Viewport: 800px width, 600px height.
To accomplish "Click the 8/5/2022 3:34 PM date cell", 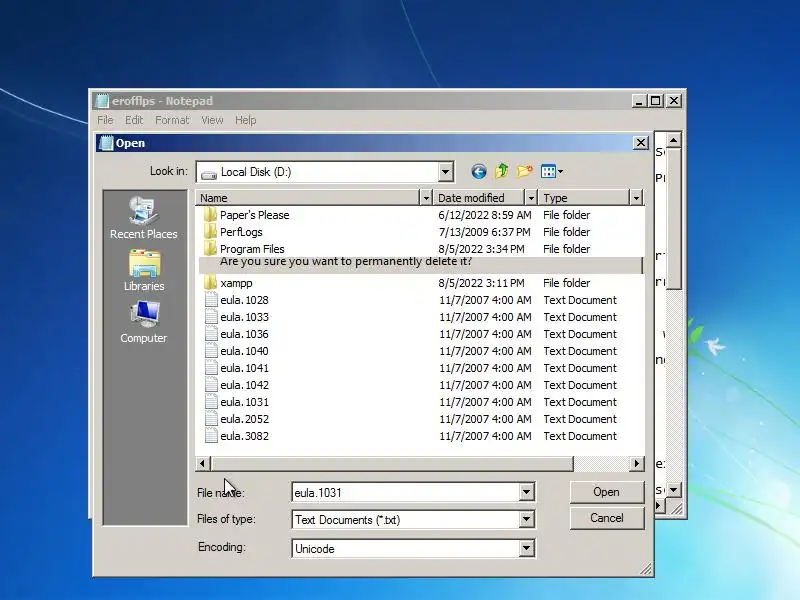I will point(481,248).
